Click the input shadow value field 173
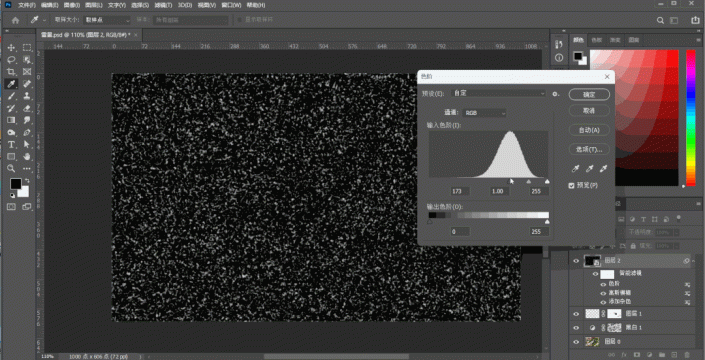The image size is (705, 360). click(460, 191)
